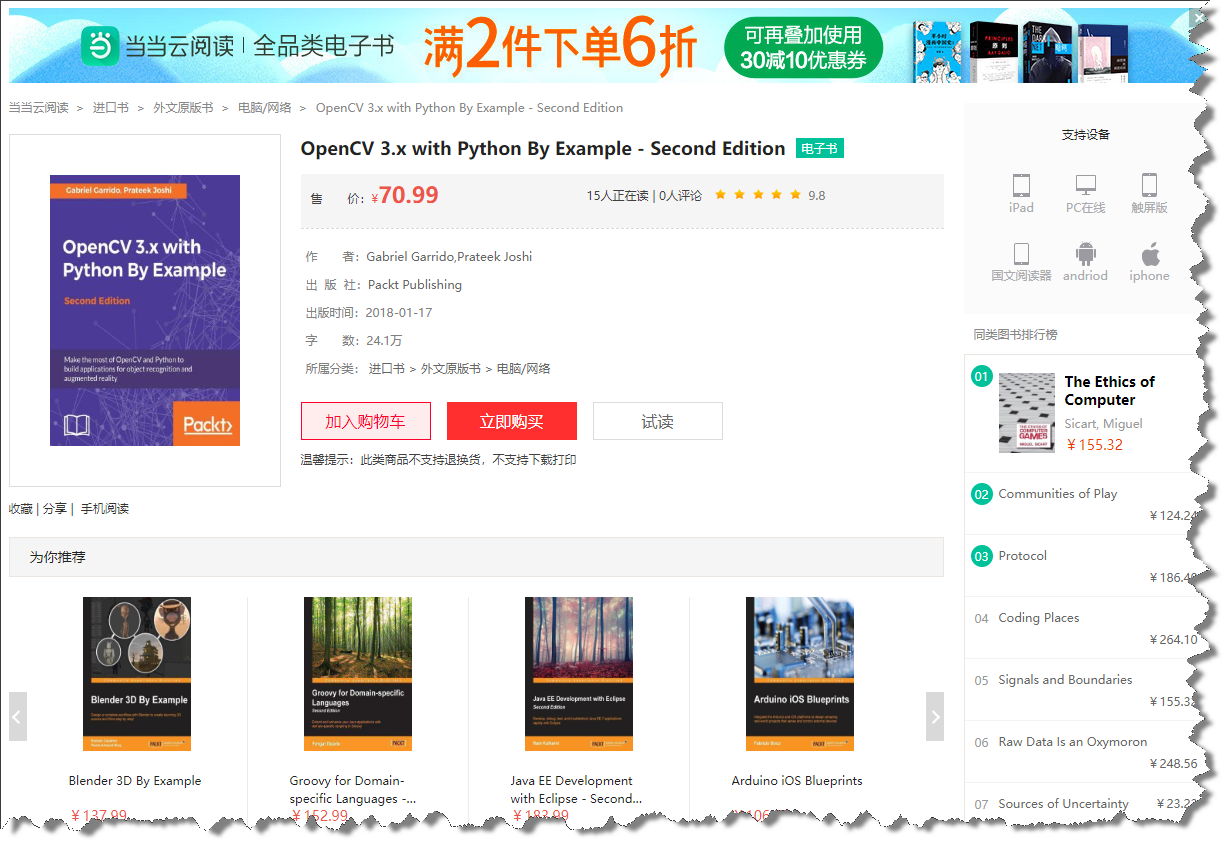Screen dimensions: 1223x841
Task: Click the ¥155.32 price under Ethics book
Action: click(1094, 445)
